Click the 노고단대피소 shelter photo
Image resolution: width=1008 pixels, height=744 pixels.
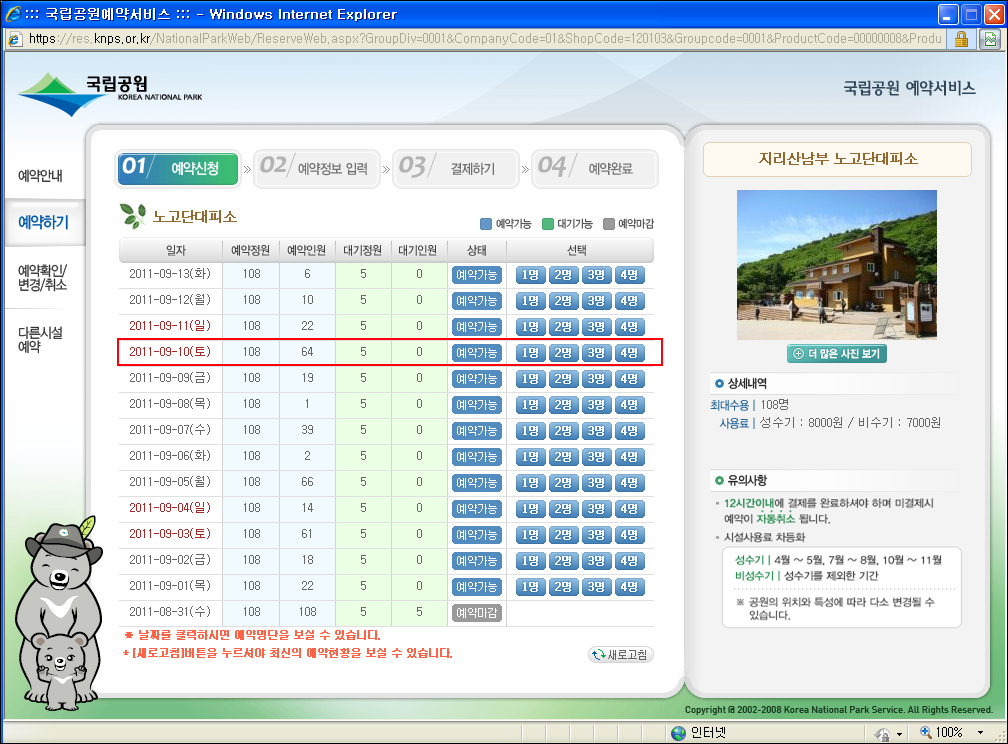click(837, 264)
